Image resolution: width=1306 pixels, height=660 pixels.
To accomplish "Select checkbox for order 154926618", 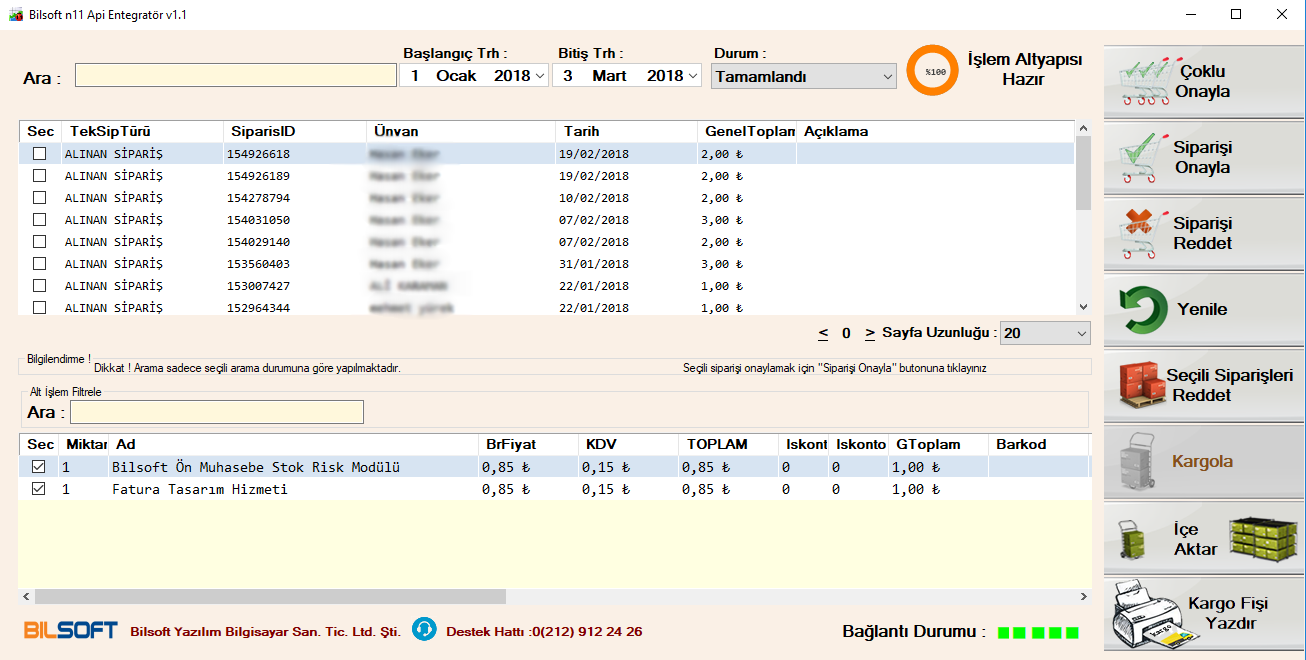I will [x=40, y=154].
